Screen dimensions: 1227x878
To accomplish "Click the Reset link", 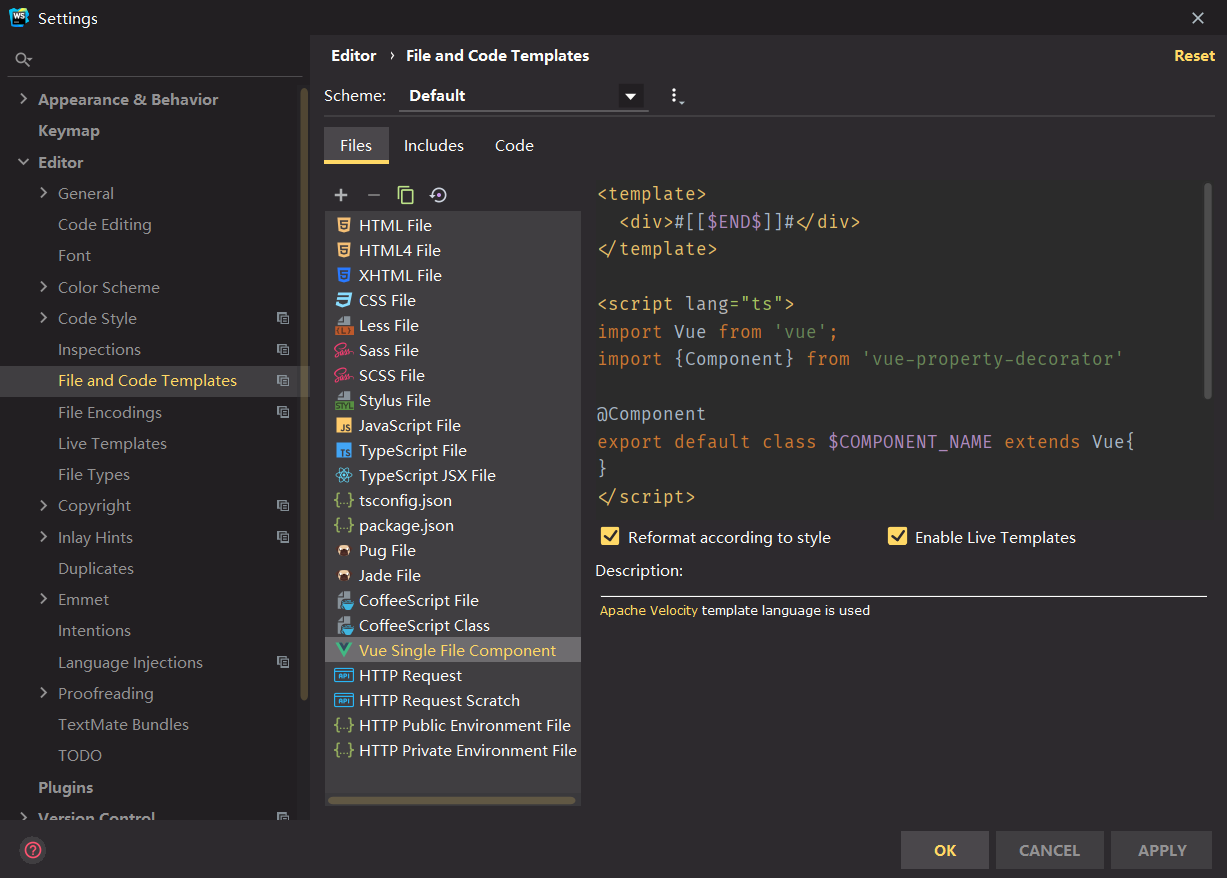I will pyautogui.click(x=1194, y=56).
